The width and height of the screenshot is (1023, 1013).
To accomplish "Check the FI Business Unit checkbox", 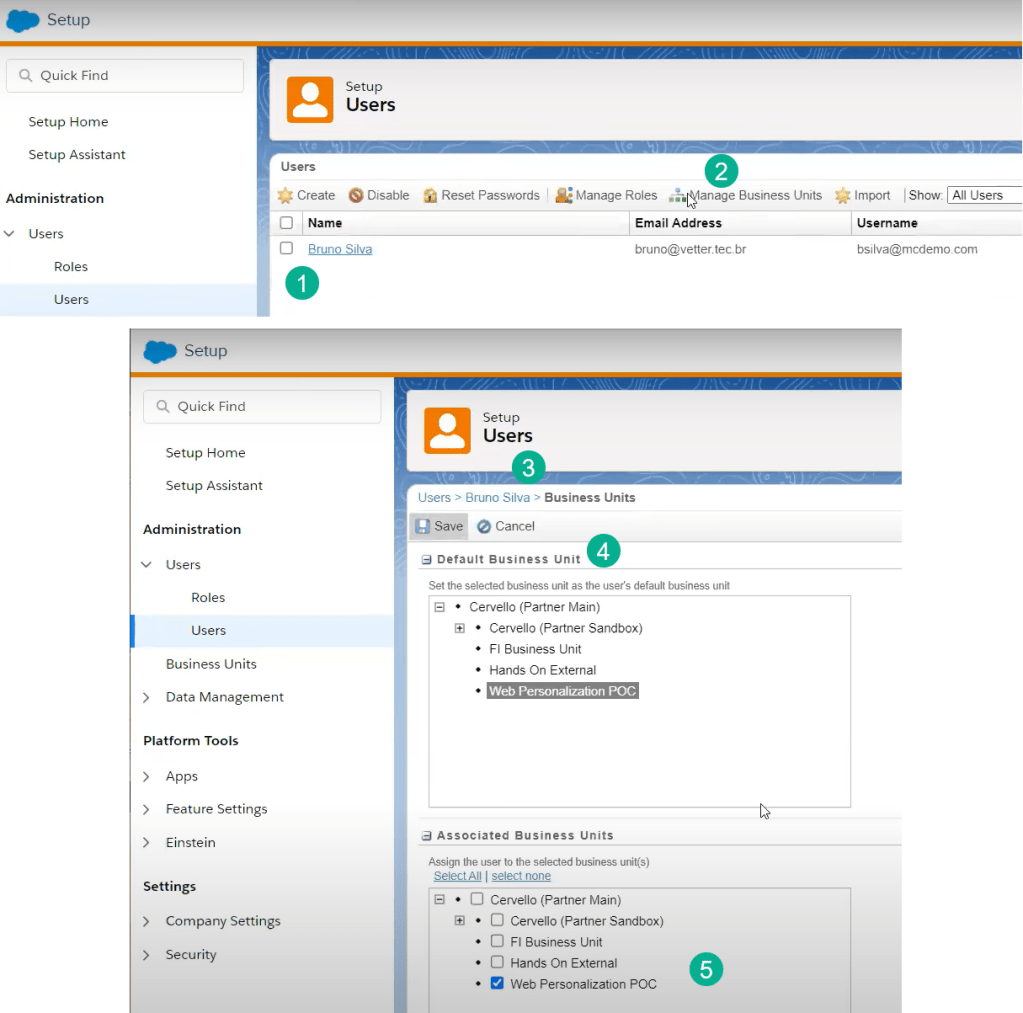I will click(x=497, y=942).
